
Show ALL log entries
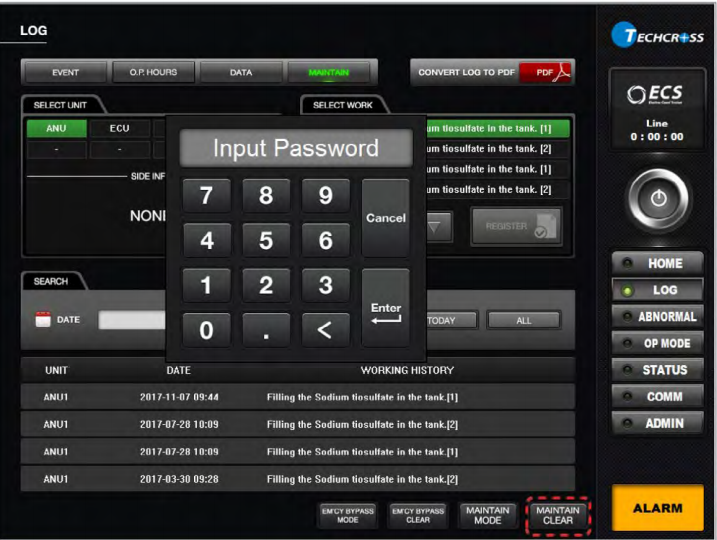[524, 320]
